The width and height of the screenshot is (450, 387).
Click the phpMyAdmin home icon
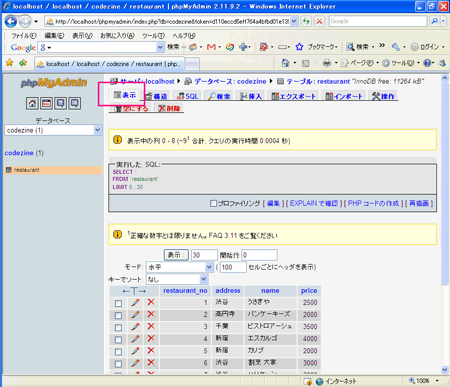(x=32, y=103)
